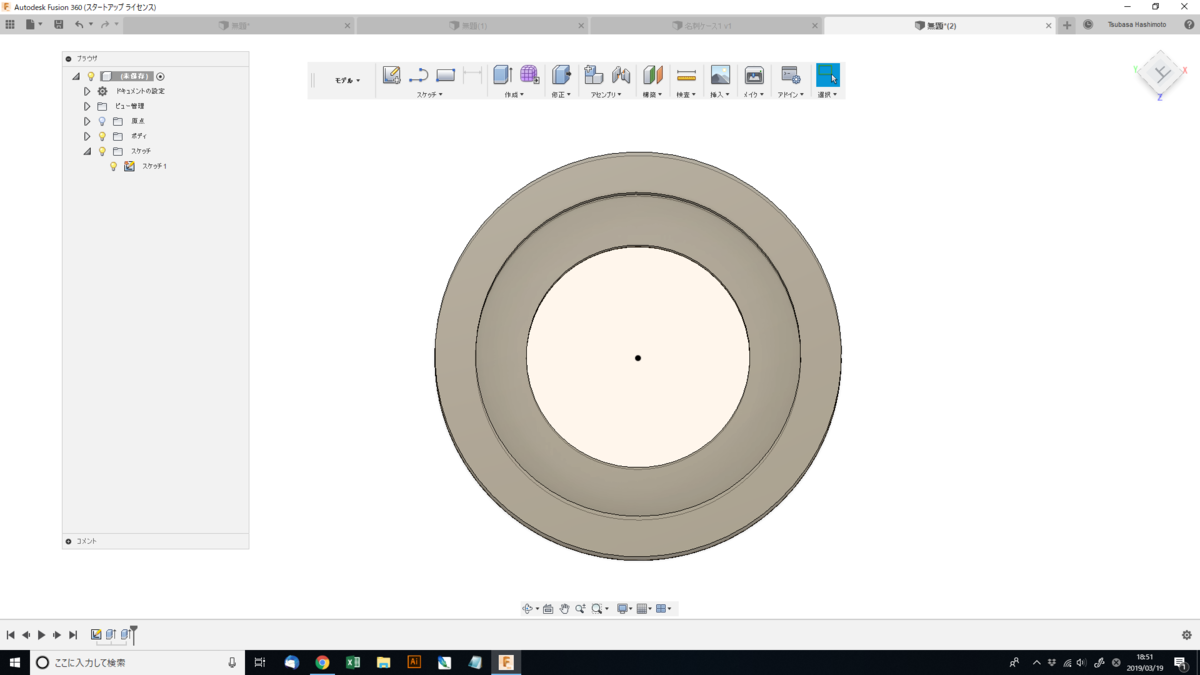Toggle visibility of 原点 folder

pyautogui.click(x=102, y=121)
